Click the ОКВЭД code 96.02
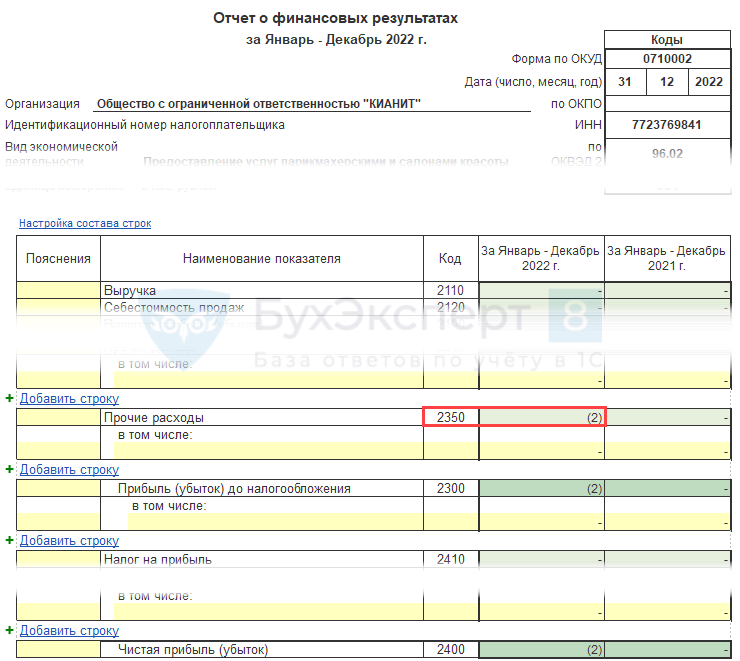This screenshot has width=740, height=661. [x=667, y=154]
